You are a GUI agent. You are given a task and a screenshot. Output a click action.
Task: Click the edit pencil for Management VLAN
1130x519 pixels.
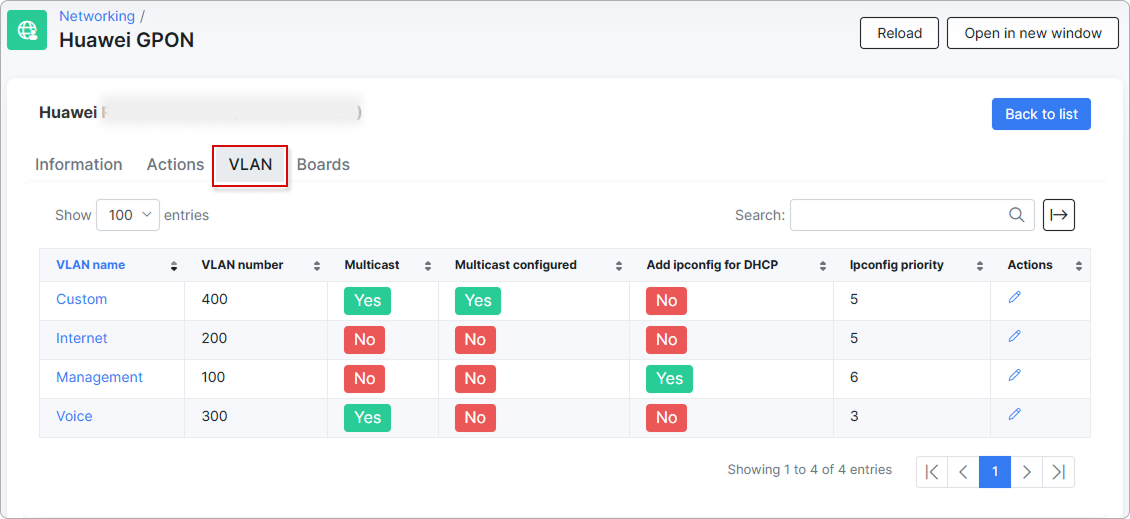1014,376
